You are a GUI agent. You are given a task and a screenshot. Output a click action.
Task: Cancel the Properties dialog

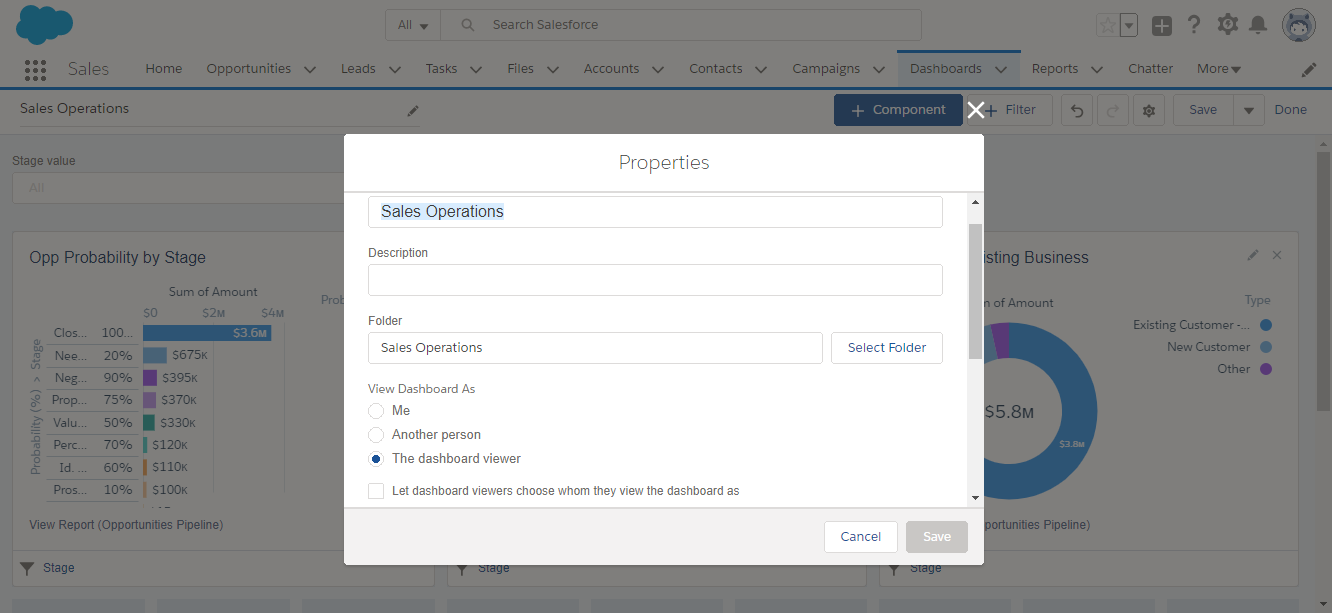(860, 537)
